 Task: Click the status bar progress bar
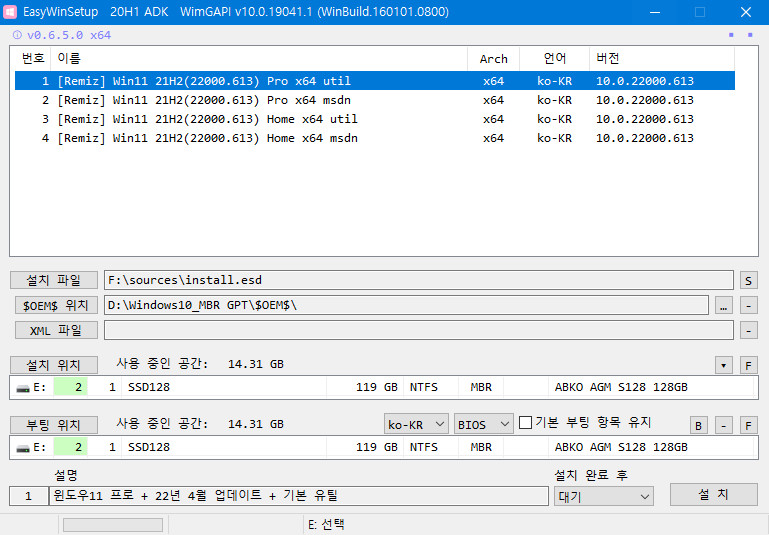point(113,525)
